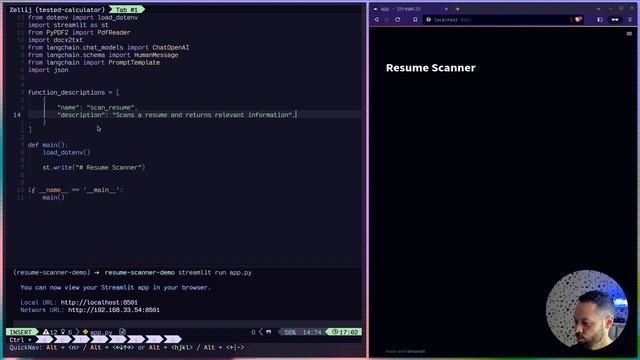
Task: Click the clock 17:02 status segment
Action: (x=344, y=332)
